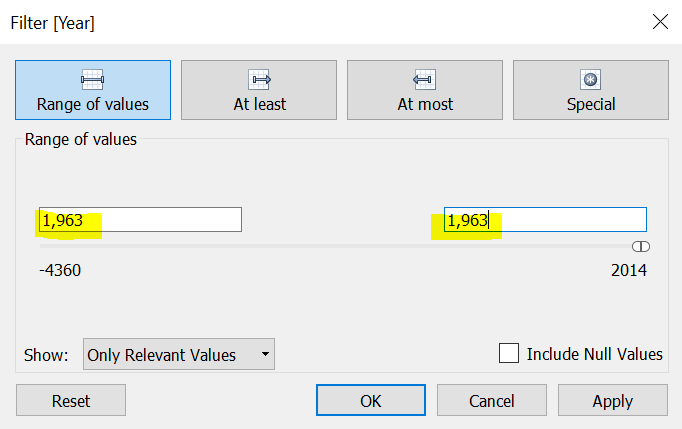Enable the Include Null Values checkbox
The image size is (682, 429).
[509, 353]
